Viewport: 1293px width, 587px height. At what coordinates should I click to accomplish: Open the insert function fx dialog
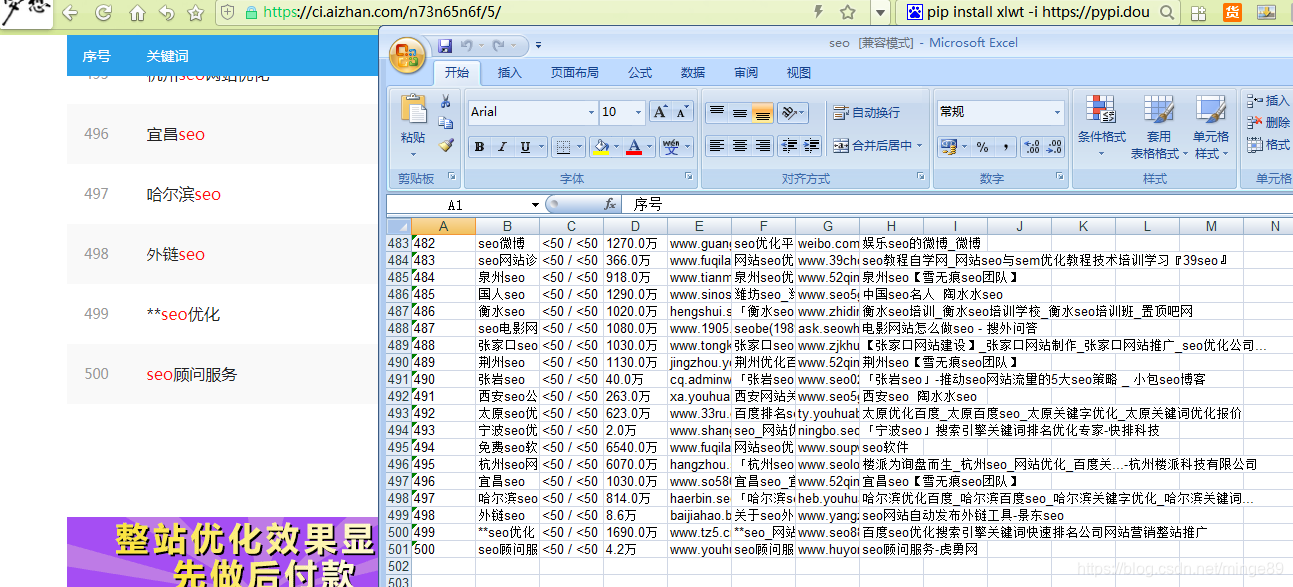click(x=610, y=204)
